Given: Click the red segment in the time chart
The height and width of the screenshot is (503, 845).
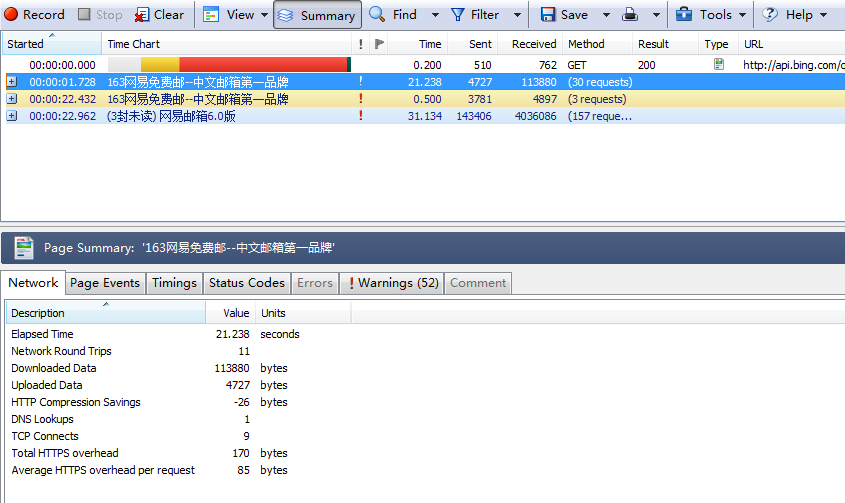Looking at the screenshot, I should [x=264, y=65].
